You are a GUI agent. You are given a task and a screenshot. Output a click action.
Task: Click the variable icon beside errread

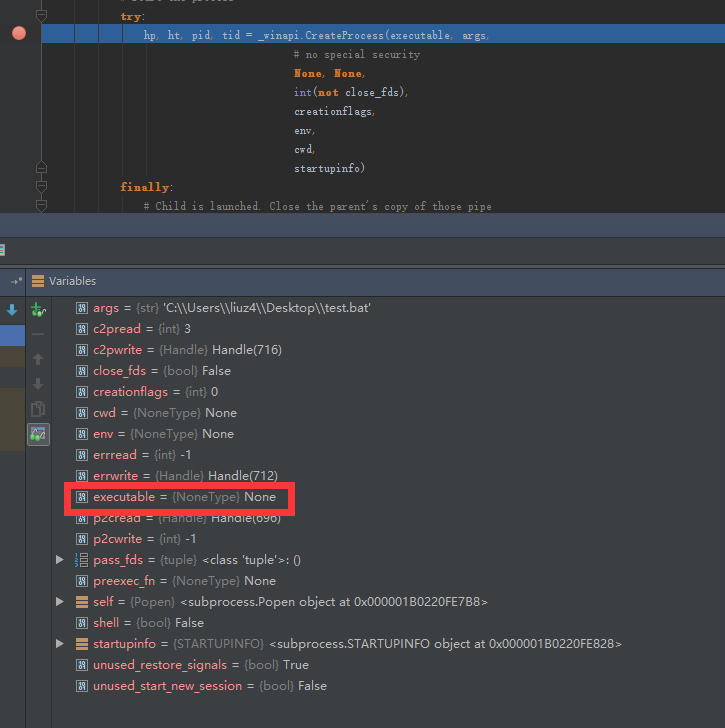pos(82,455)
